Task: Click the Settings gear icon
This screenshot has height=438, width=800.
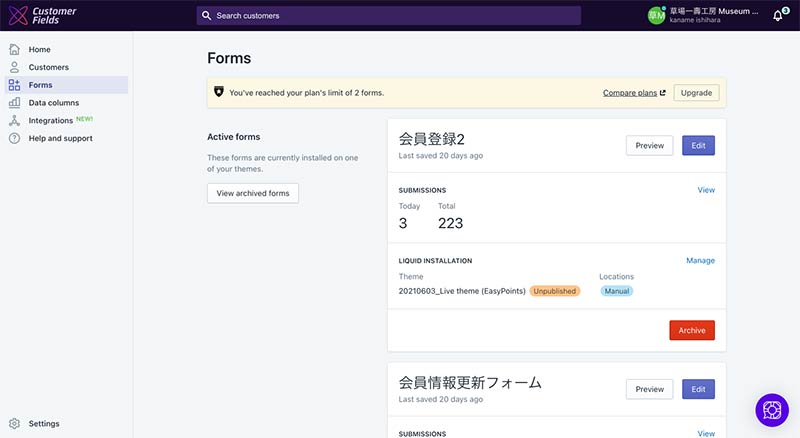Action: [x=14, y=423]
